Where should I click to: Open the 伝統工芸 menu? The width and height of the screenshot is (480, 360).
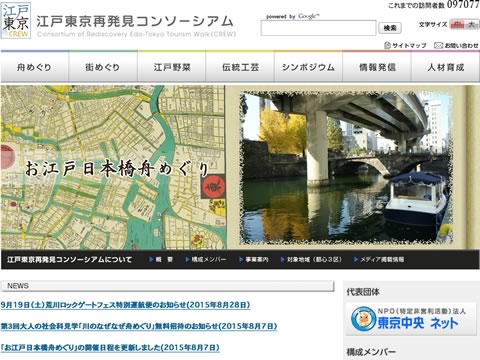click(240, 67)
